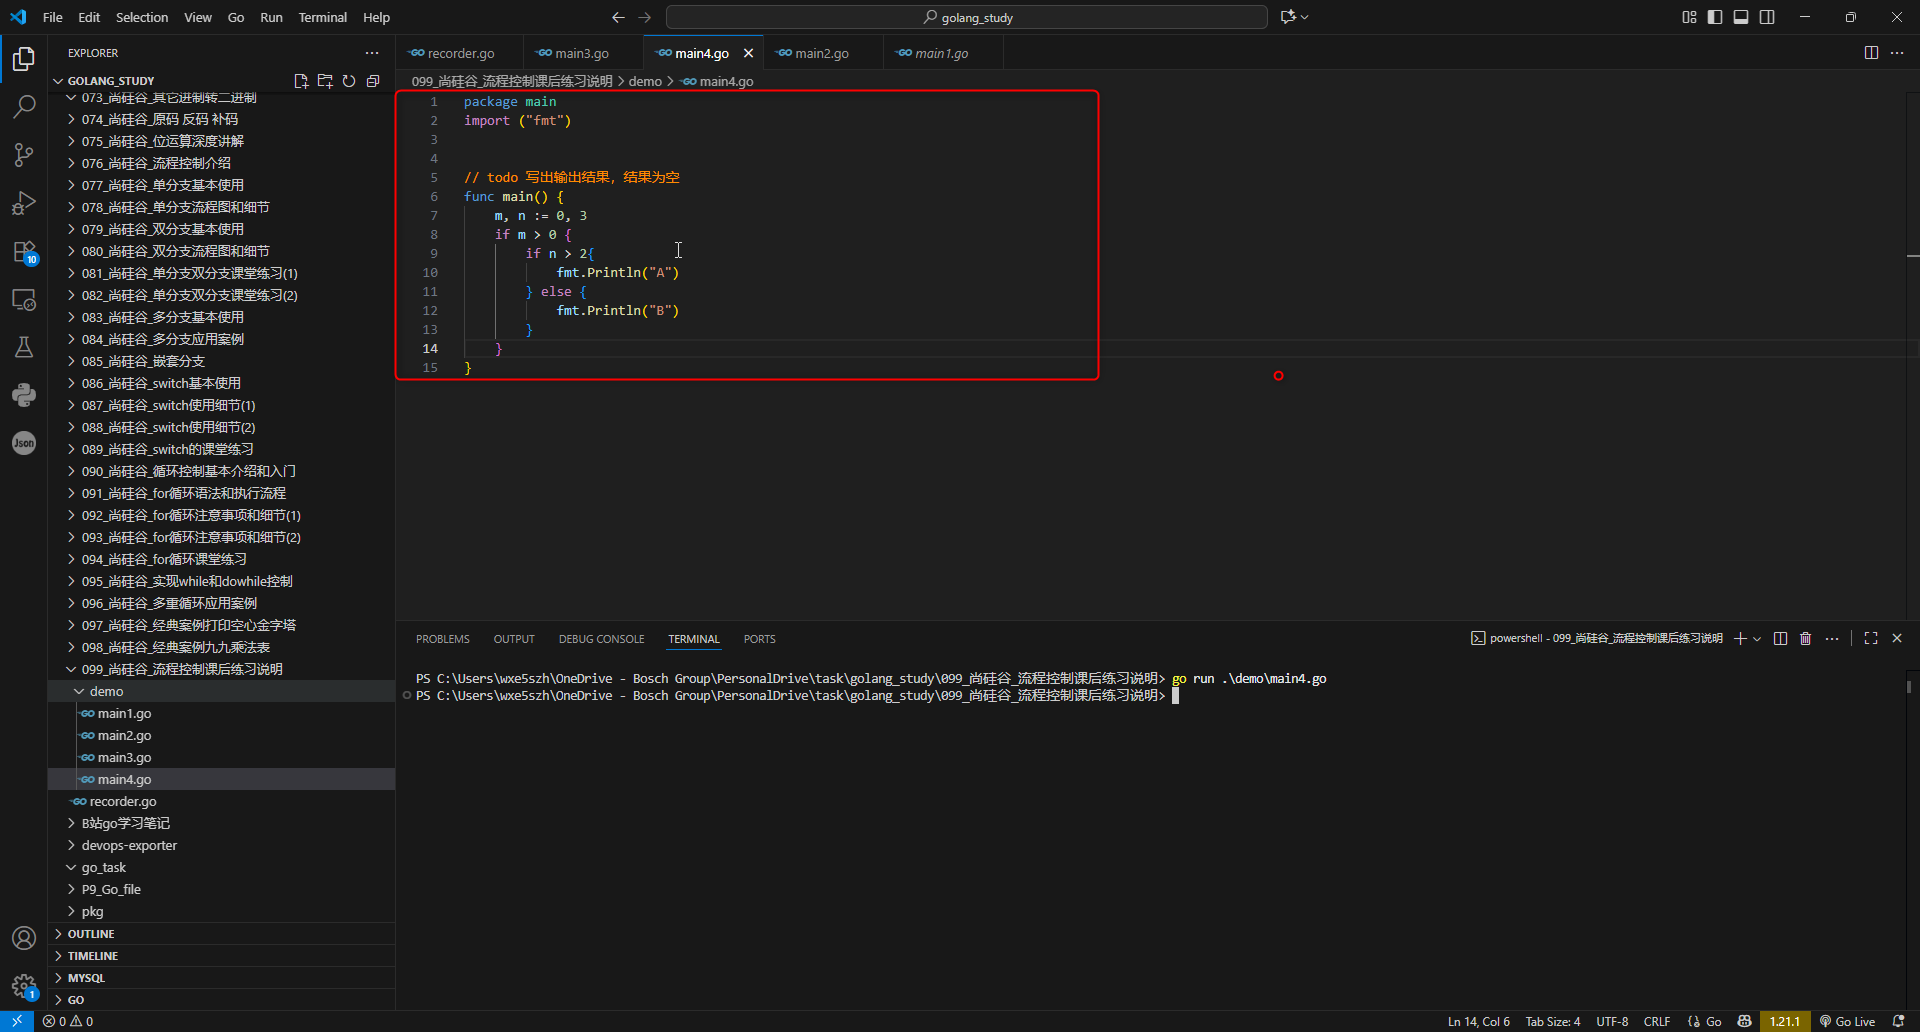Select Go version 1.21.1 in status bar
This screenshot has height=1032, width=1920.
click(x=1785, y=1021)
